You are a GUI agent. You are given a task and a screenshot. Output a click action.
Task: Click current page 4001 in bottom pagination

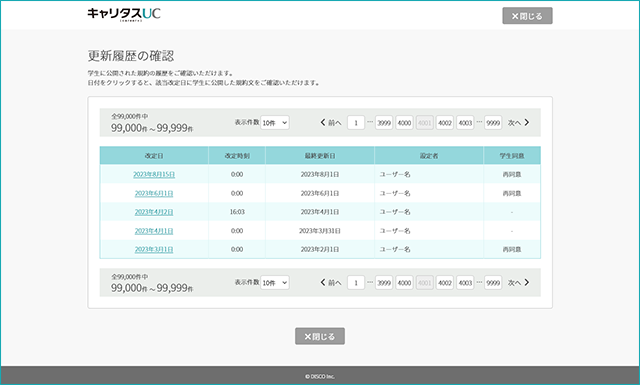click(x=424, y=283)
